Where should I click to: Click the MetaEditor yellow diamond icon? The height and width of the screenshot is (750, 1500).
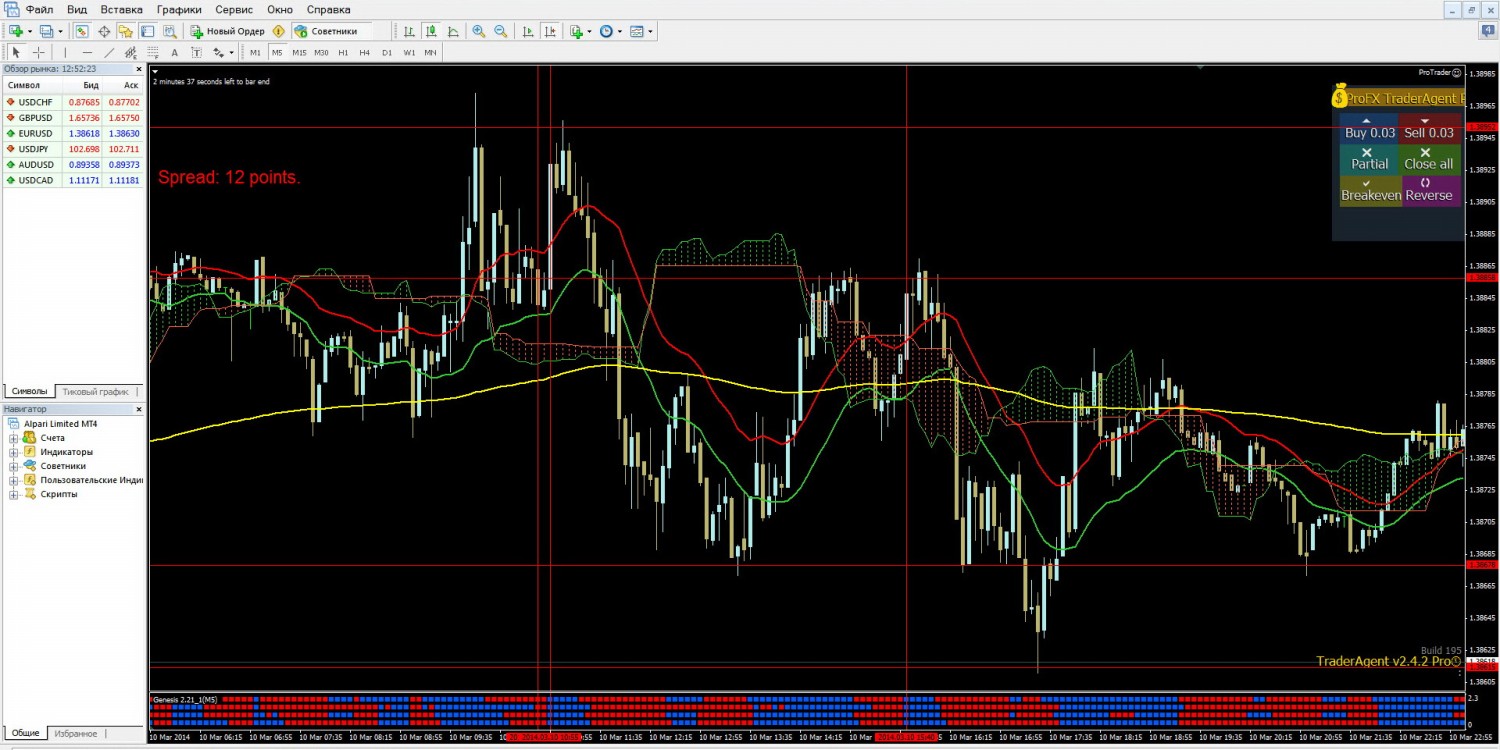click(x=278, y=31)
